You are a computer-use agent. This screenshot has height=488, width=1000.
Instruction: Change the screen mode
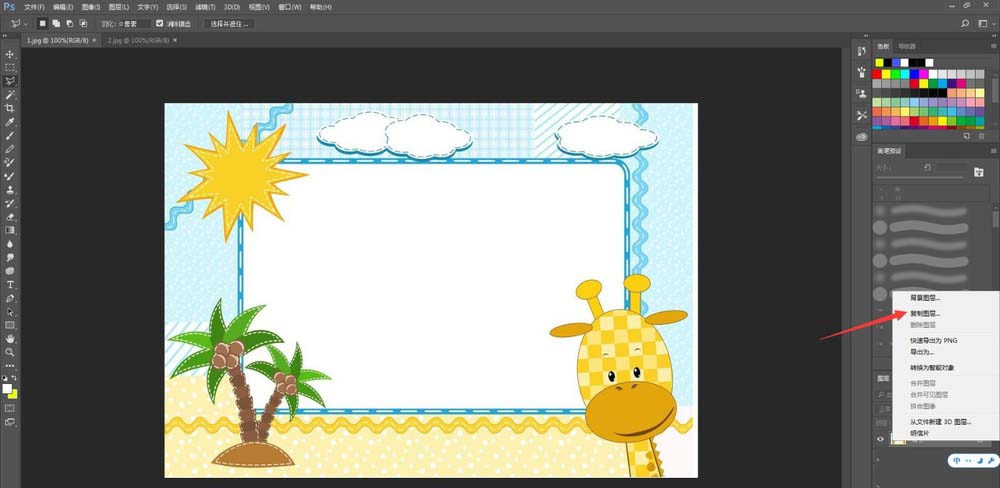[10, 422]
